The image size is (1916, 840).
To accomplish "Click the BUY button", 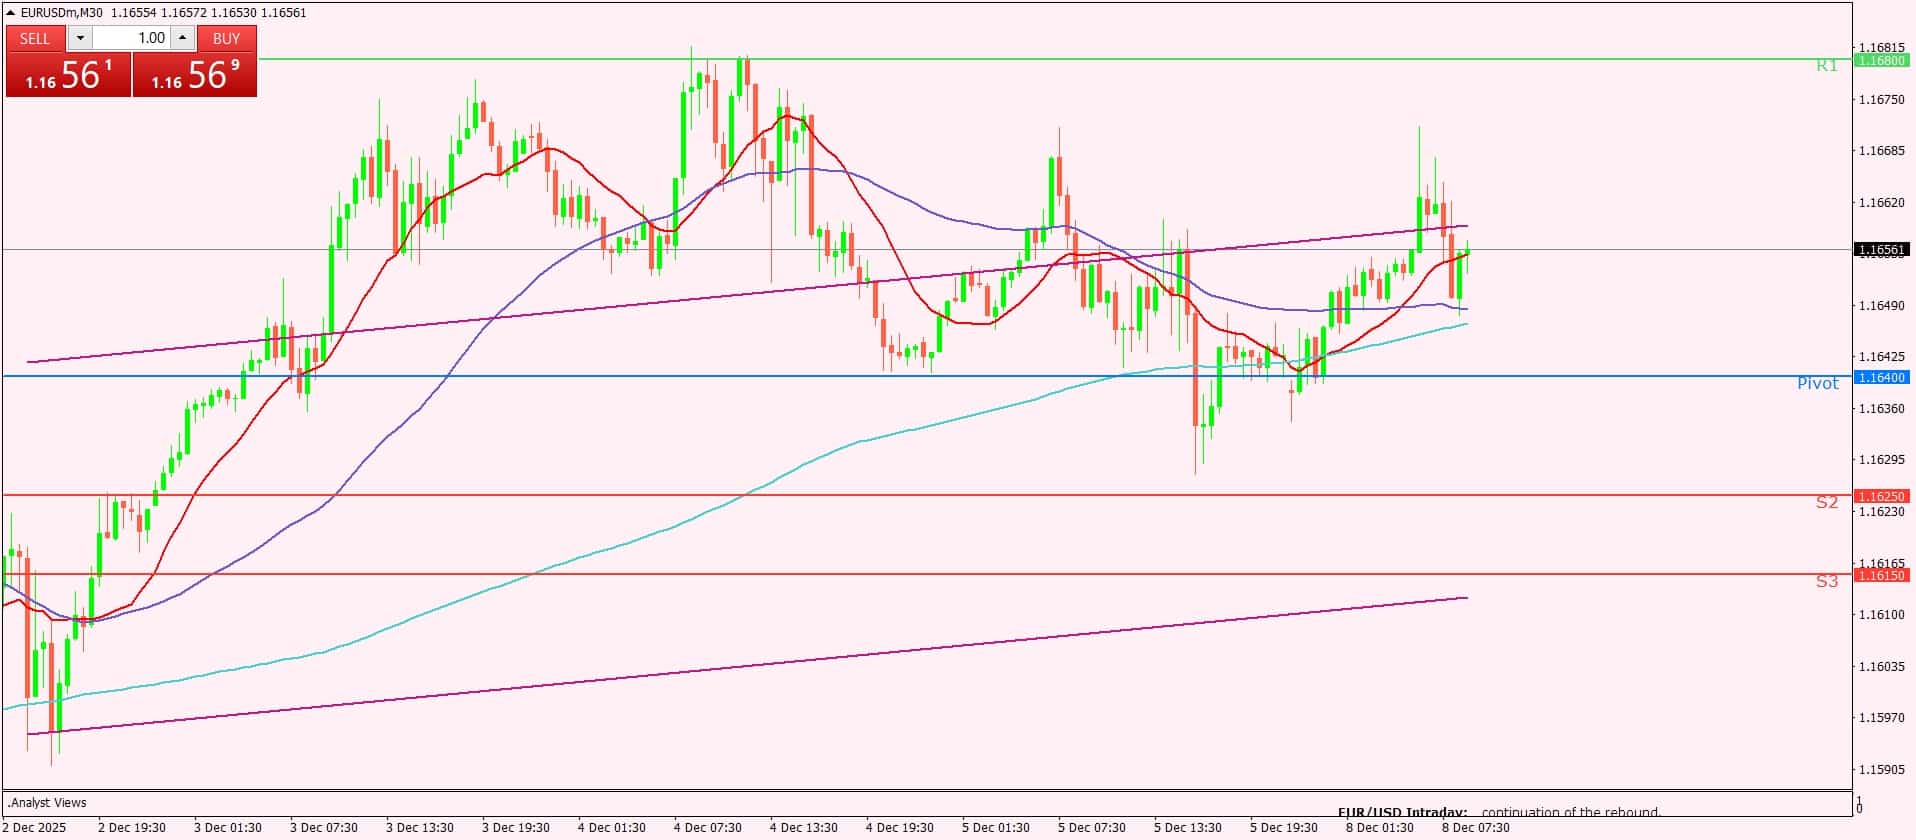I will coord(227,38).
